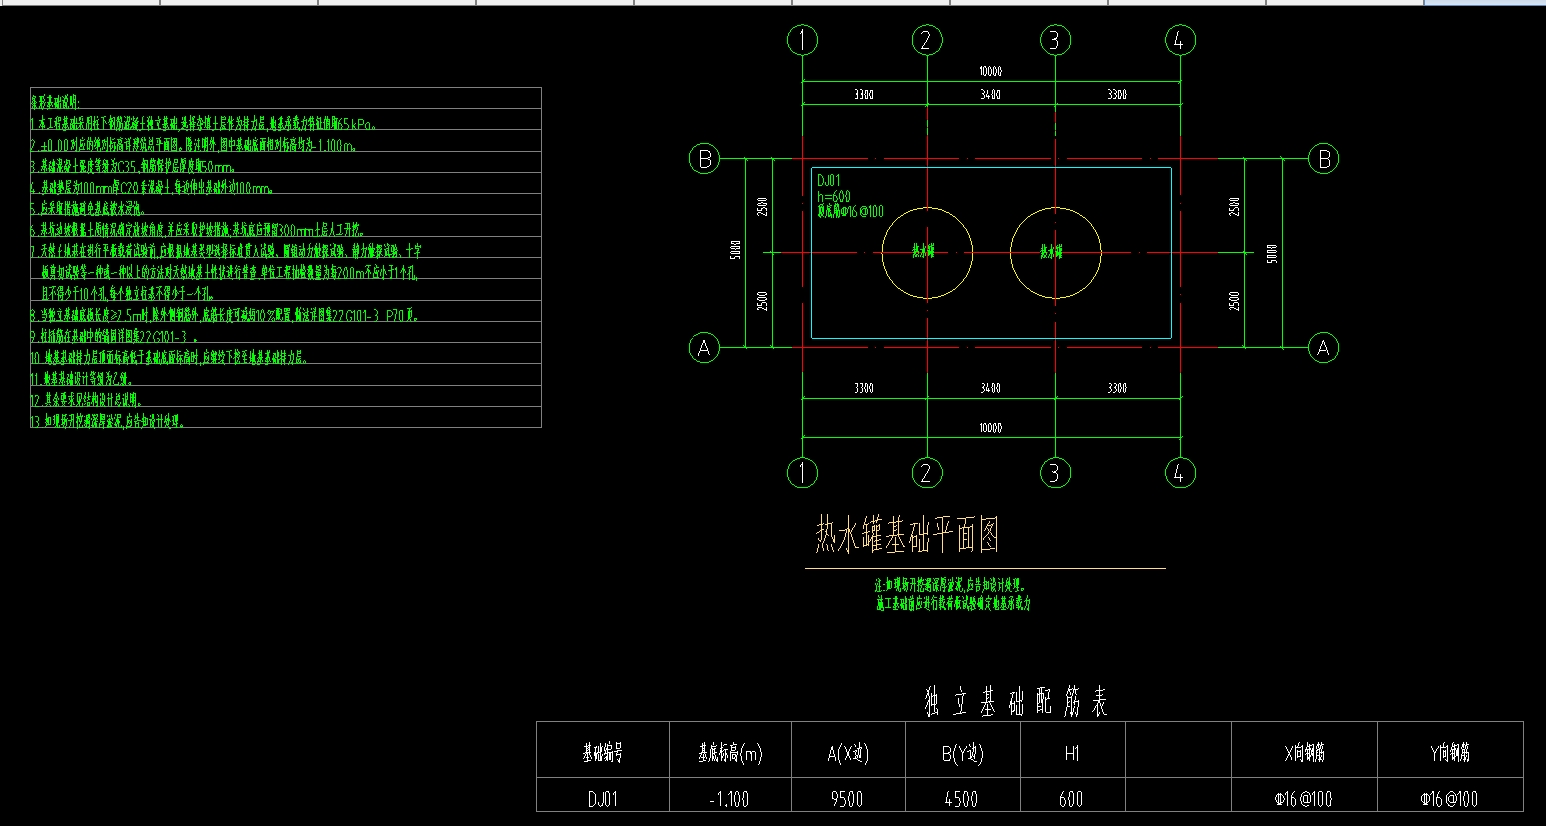Select note 1 mentioning 65kPa

click(204, 124)
